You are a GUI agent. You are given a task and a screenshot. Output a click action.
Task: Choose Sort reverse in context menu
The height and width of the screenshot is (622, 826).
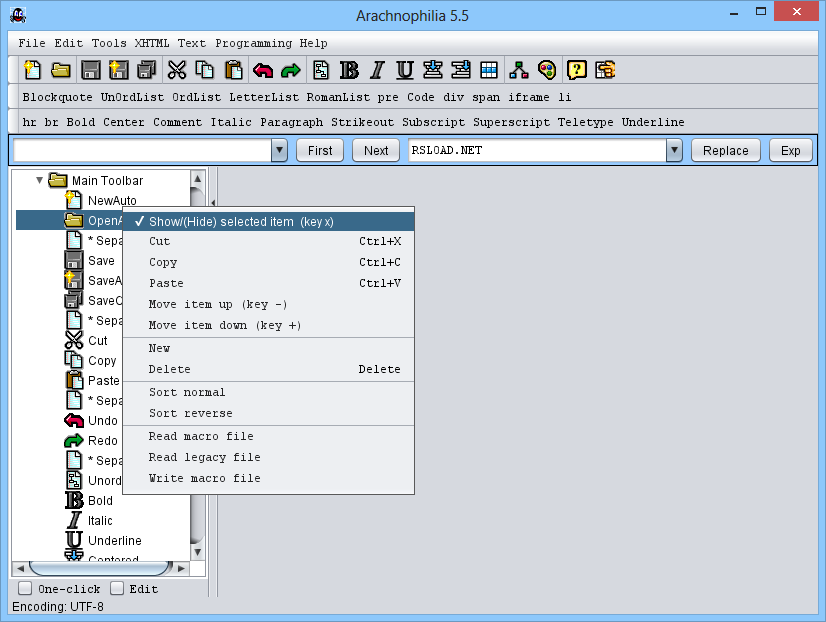tap(269, 413)
